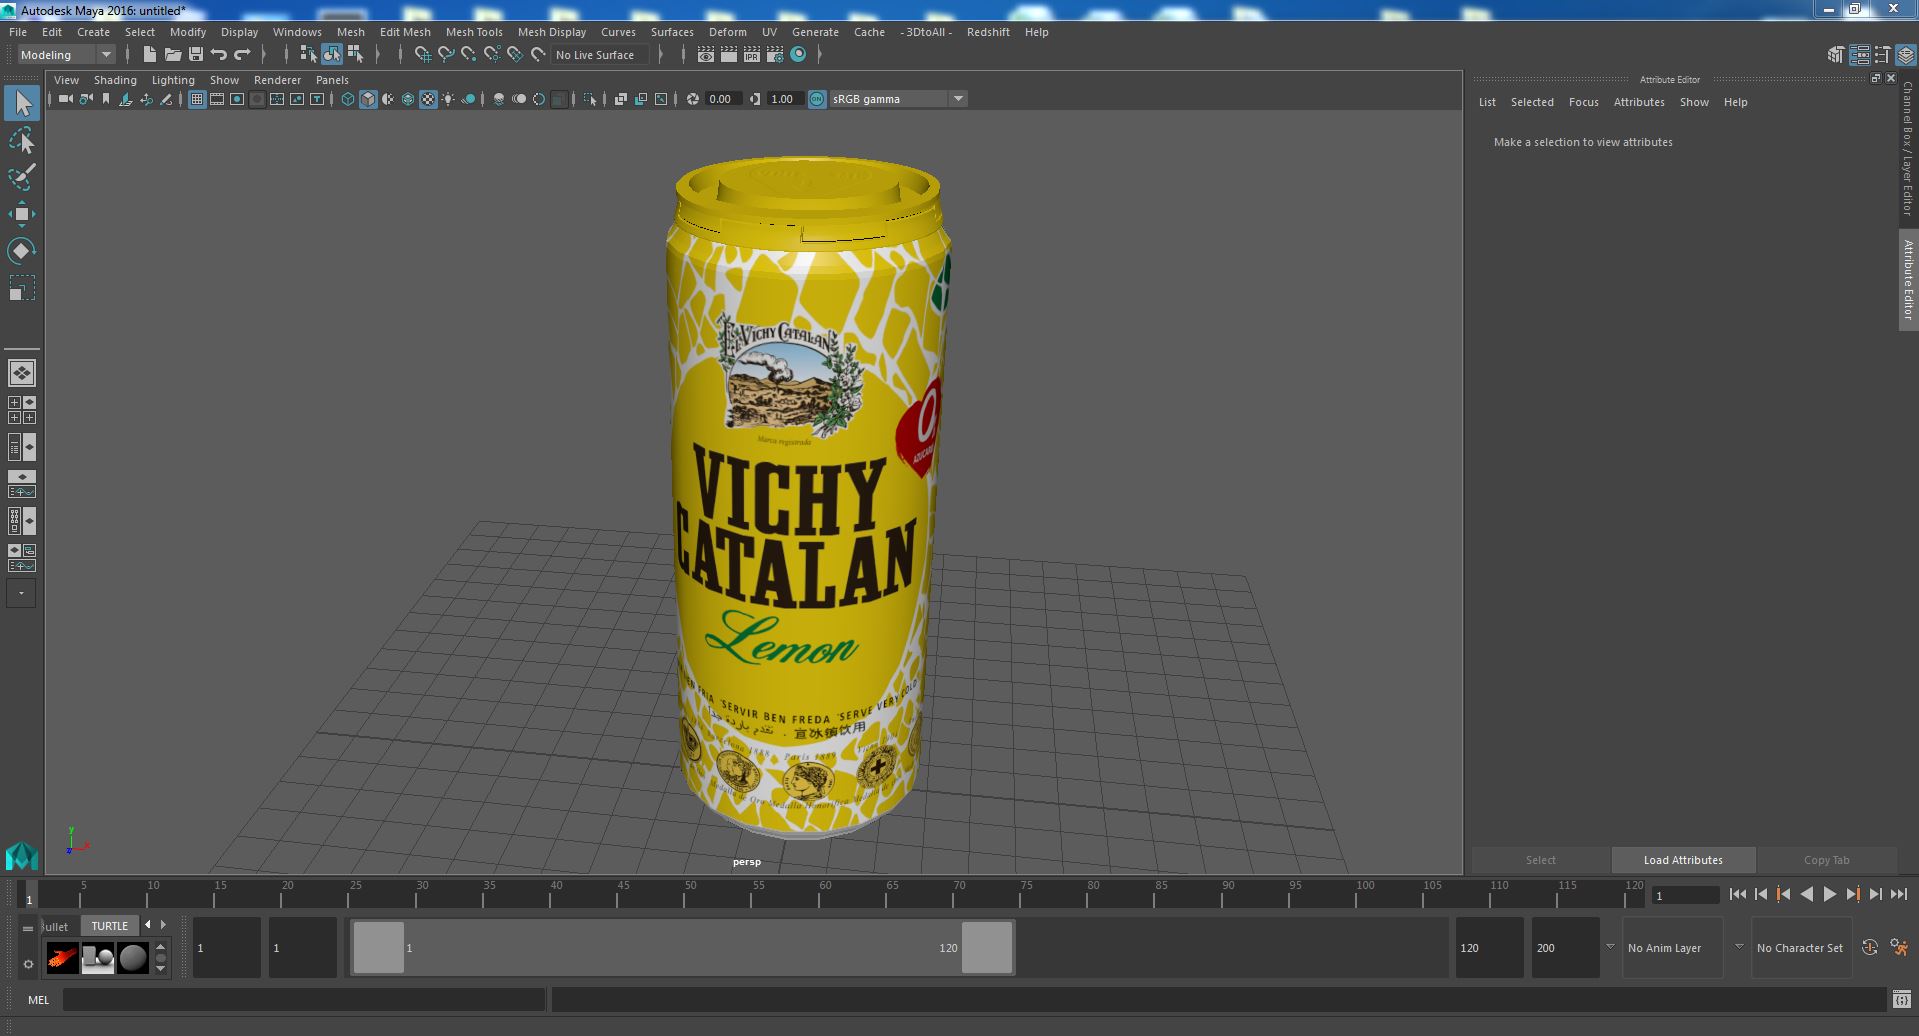Image resolution: width=1919 pixels, height=1036 pixels.
Task: Enable select by hierarchy mode
Action: point(308,55)
